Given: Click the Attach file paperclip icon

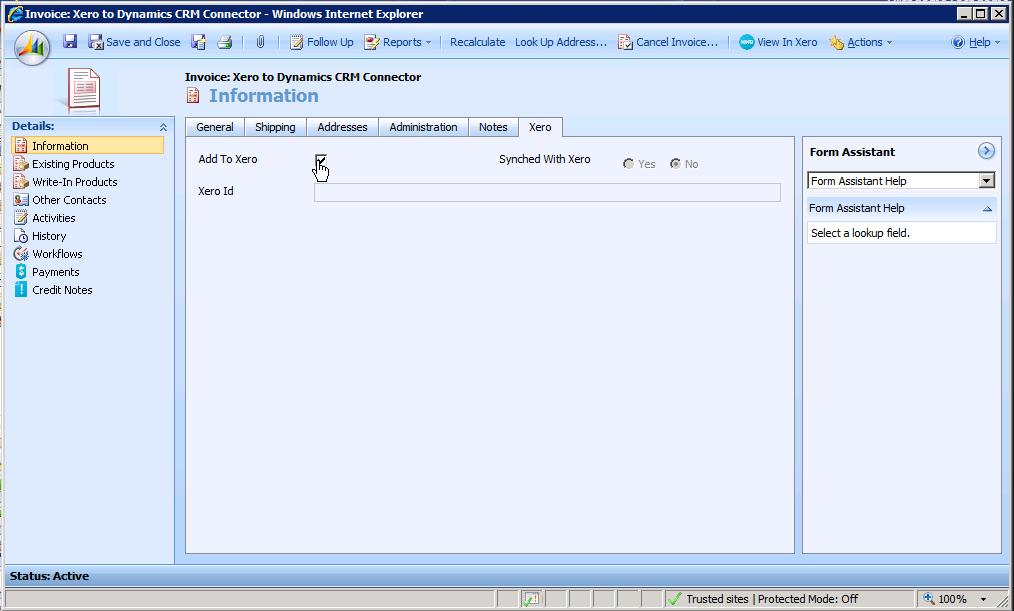Looking at the screenshot, I should point(260,42).
